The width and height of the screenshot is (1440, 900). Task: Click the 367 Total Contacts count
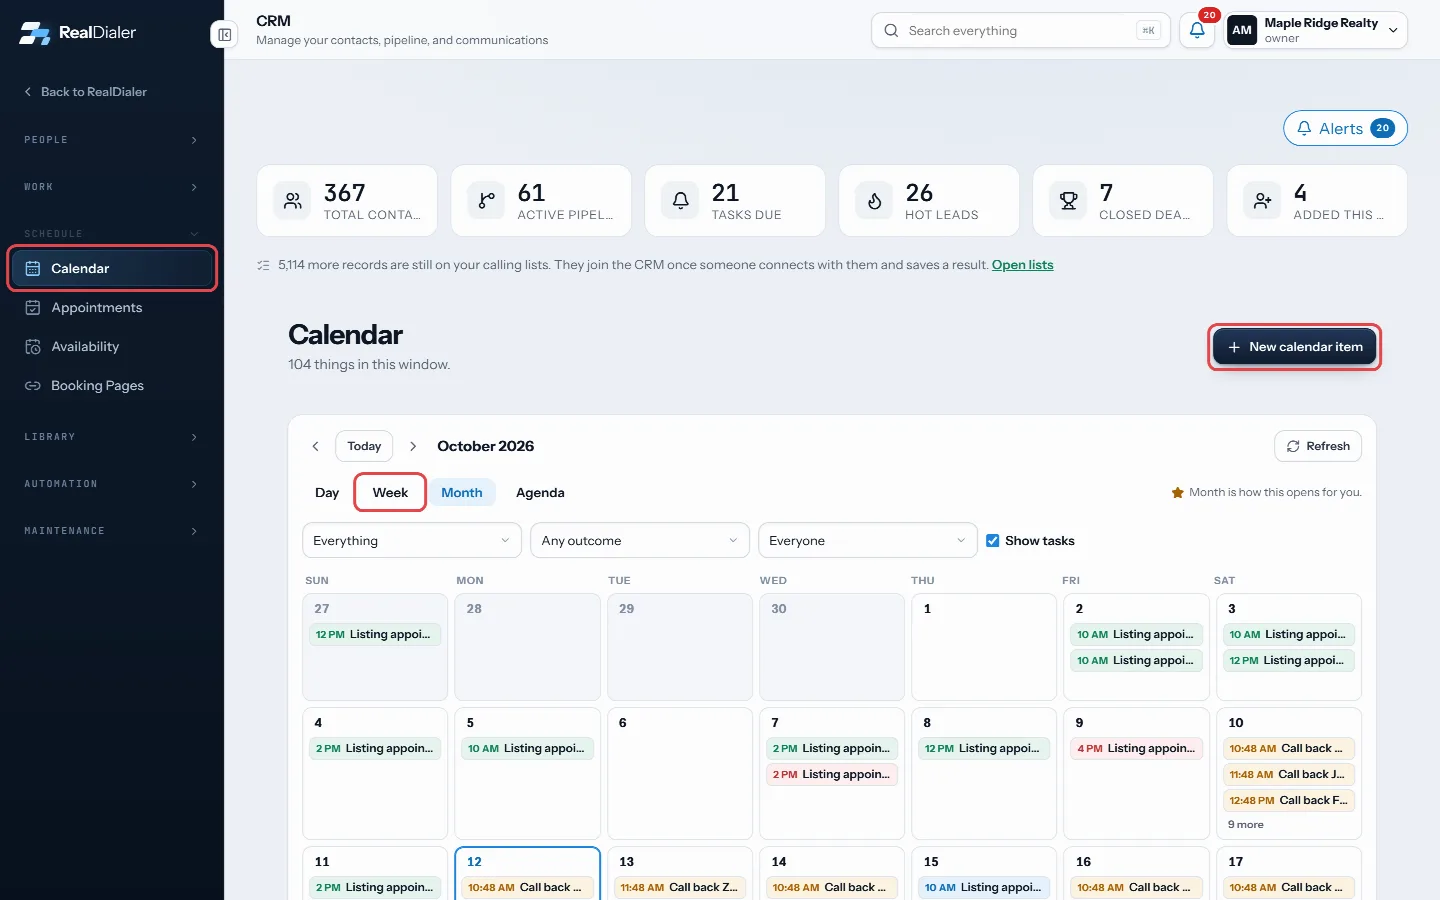click(x=345, y=192)
